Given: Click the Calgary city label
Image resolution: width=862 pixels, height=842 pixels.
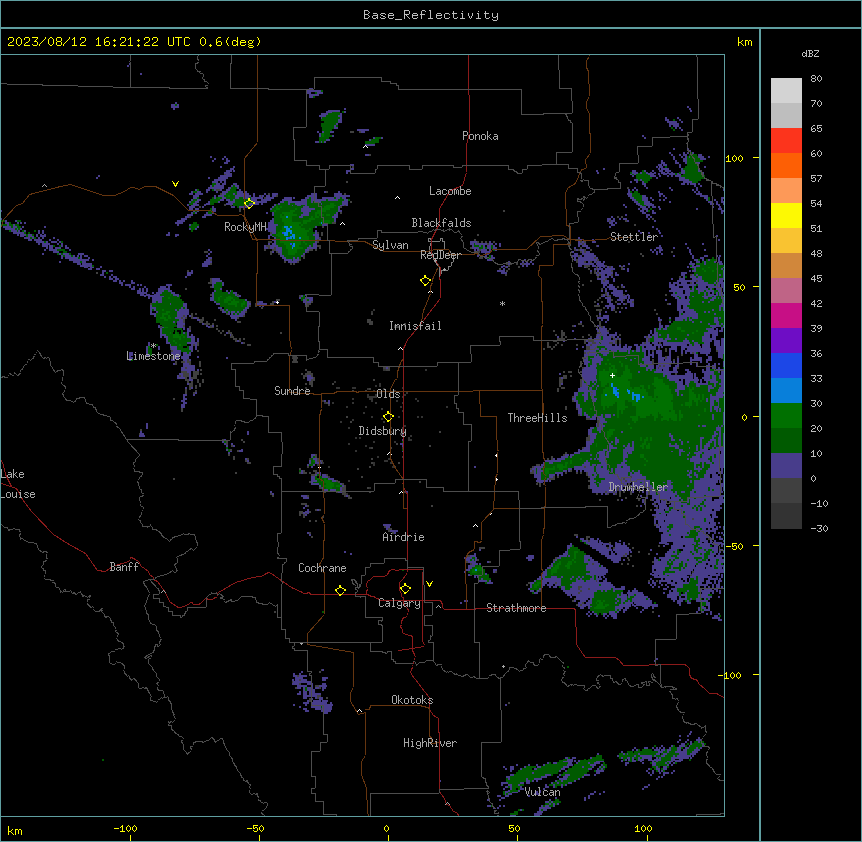Looking at the screenshot, I should [x=400, y=603].
